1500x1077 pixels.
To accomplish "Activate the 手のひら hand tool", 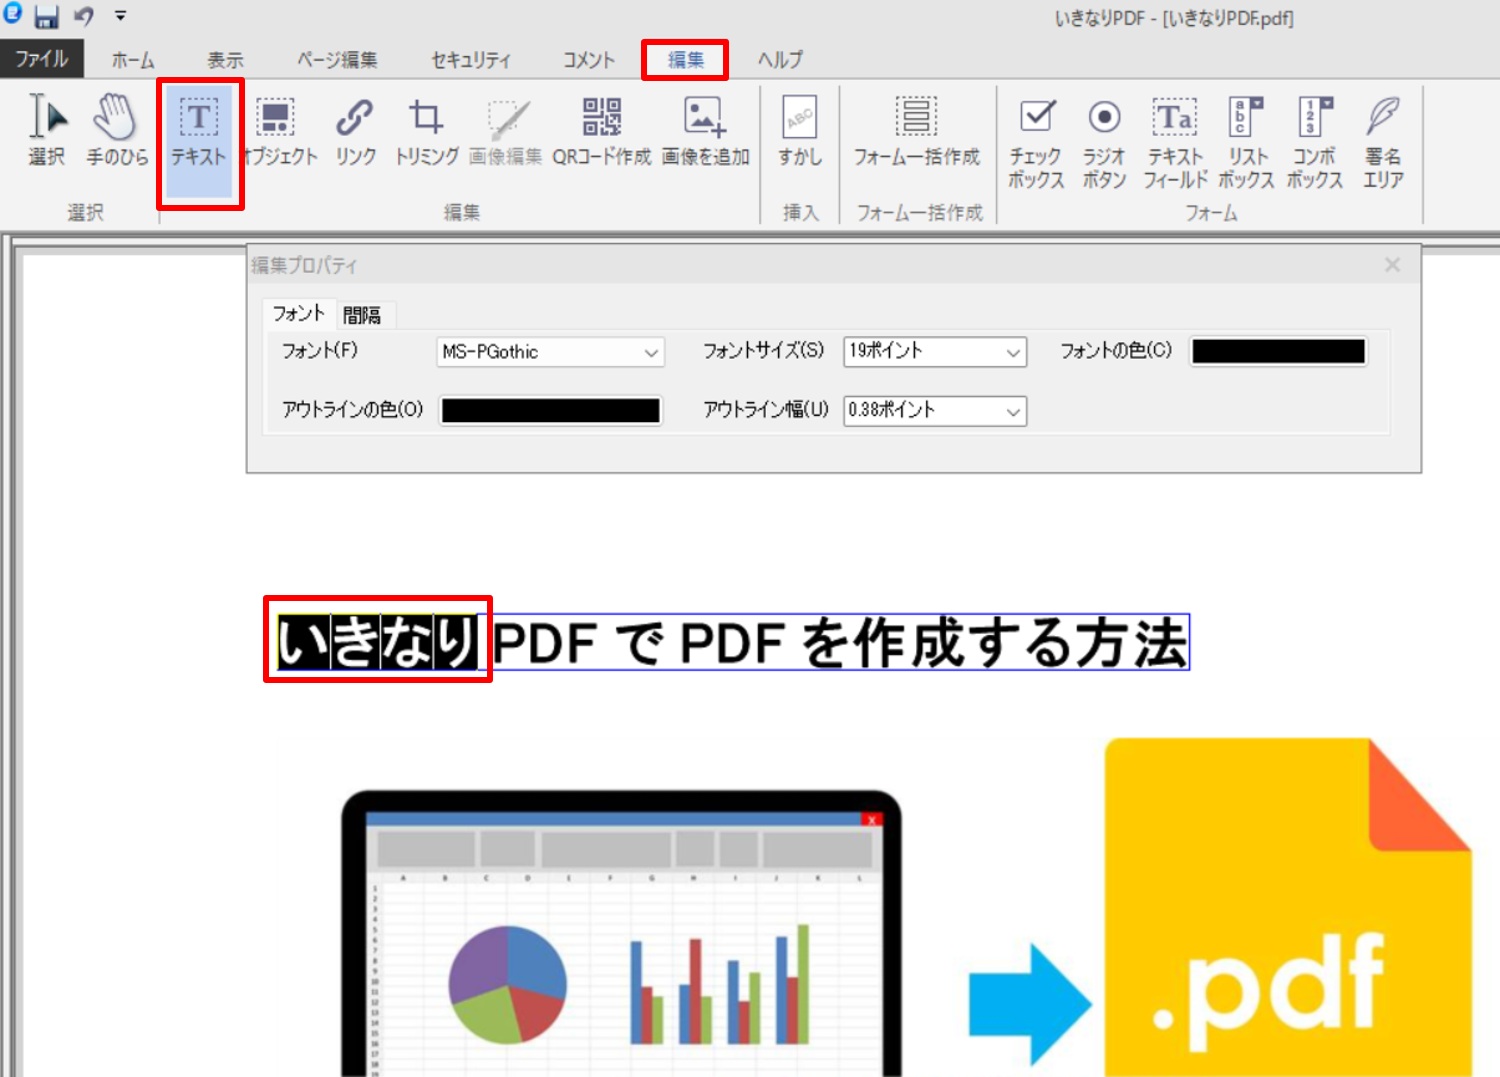I will [x=116, y=131].
